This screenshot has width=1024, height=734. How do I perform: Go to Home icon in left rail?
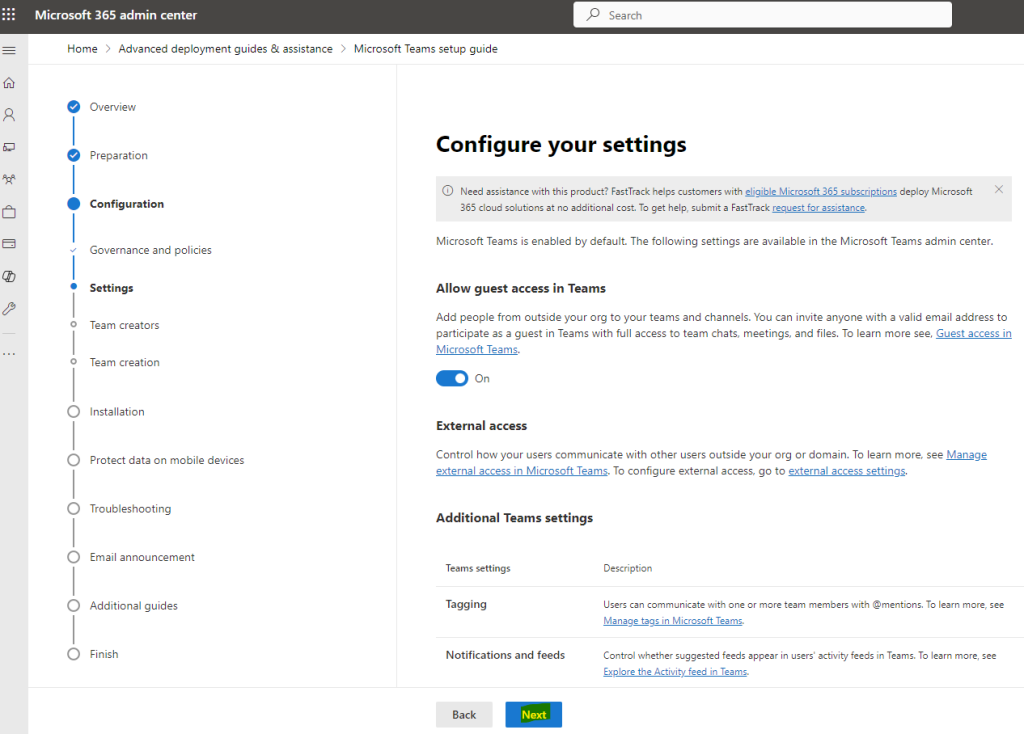pos(9,83)
